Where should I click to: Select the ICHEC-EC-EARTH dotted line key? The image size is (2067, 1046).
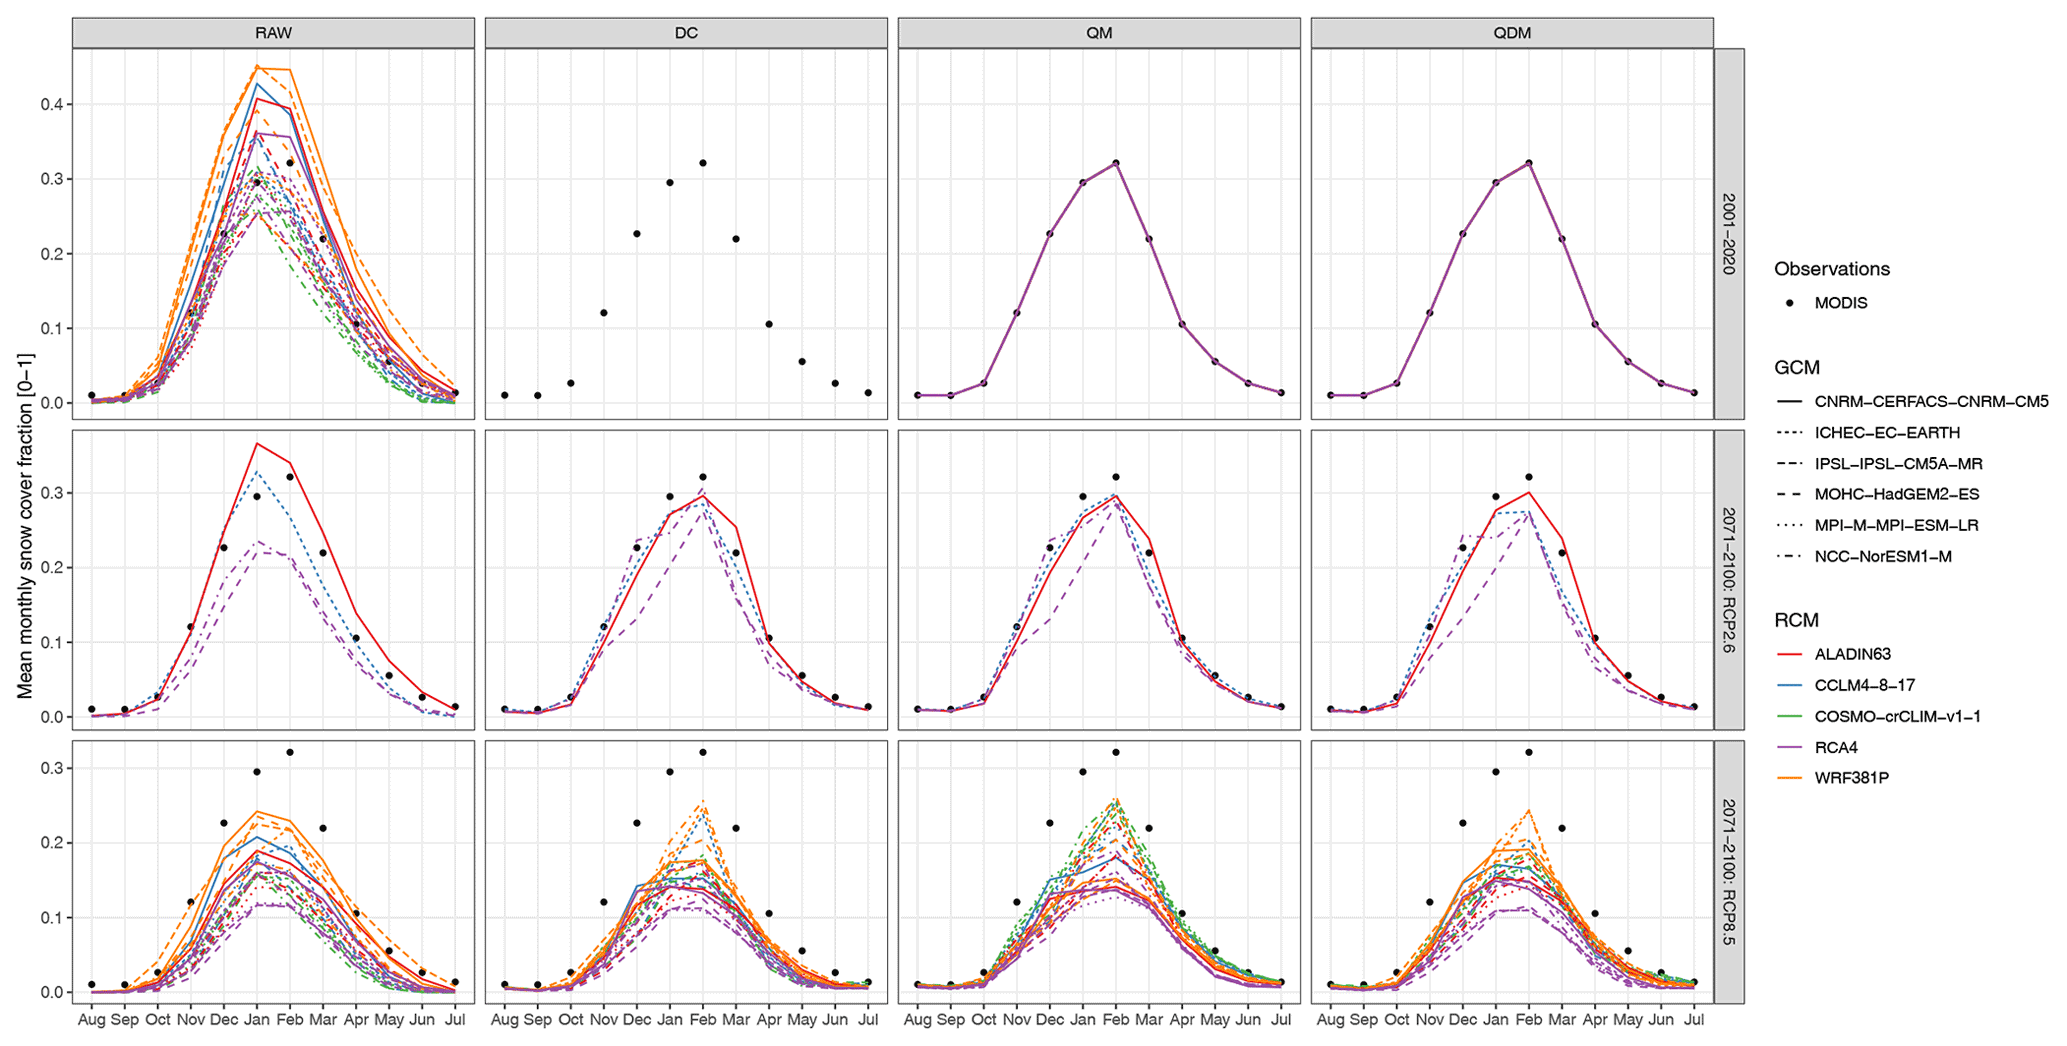(x=1791, y=433)
